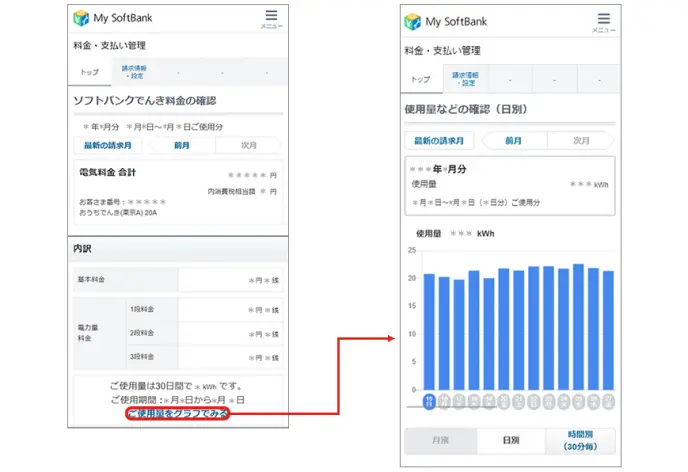Switch graph to 月別 view
The width and height of the screenshot is (688, 472).
[x=441, y=440]
